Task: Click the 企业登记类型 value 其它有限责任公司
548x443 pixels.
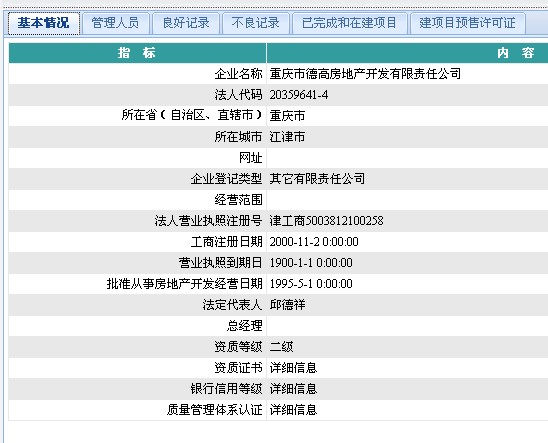Action: (317, 179)
